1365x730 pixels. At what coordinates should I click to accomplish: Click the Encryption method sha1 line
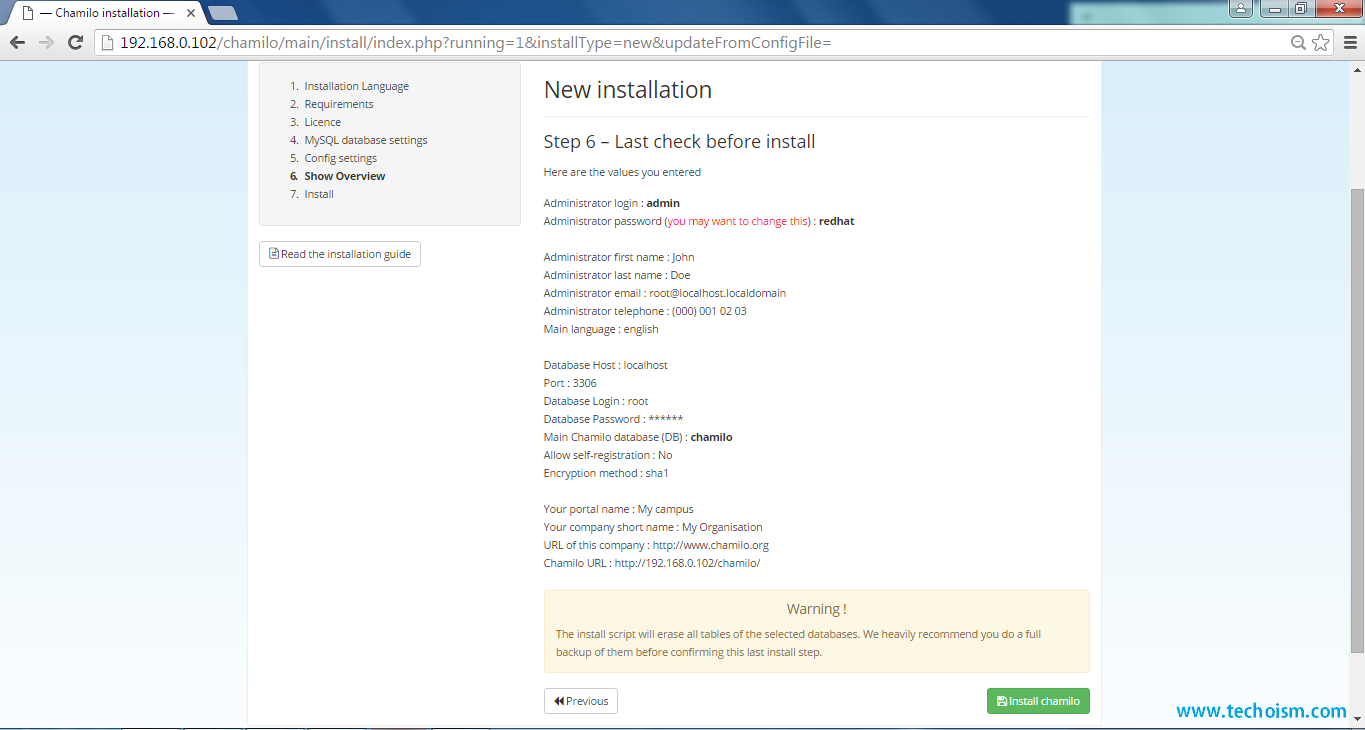pos(606,473)
